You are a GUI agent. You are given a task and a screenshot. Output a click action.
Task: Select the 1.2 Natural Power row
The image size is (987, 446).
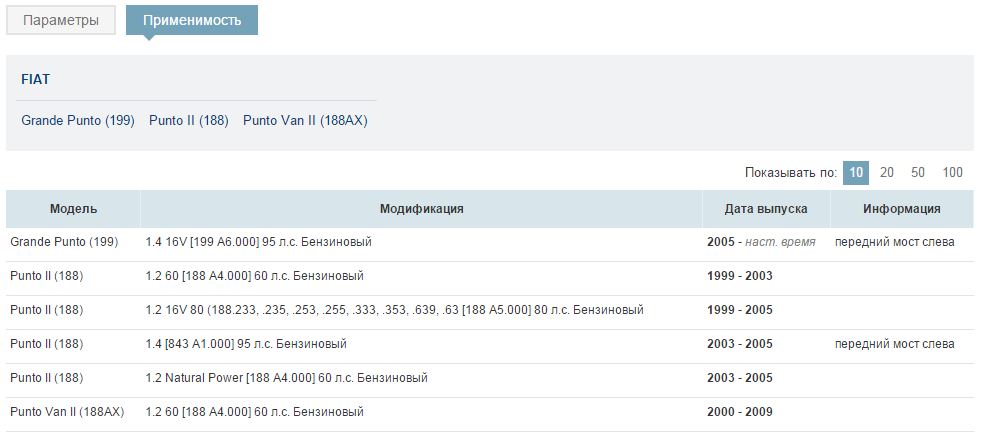(x=286, y=378)
